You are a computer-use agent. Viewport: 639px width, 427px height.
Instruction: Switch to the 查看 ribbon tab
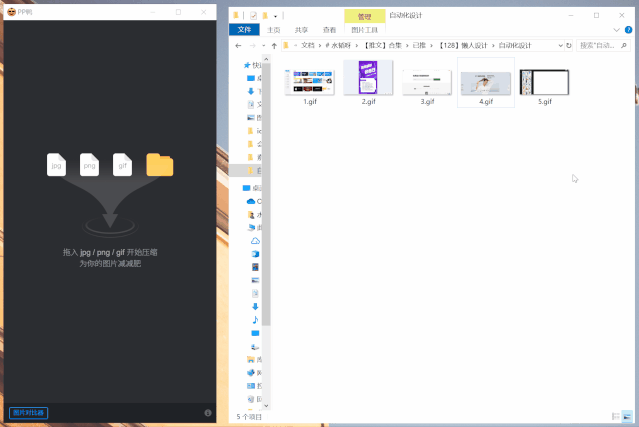(x=329, y=30)
